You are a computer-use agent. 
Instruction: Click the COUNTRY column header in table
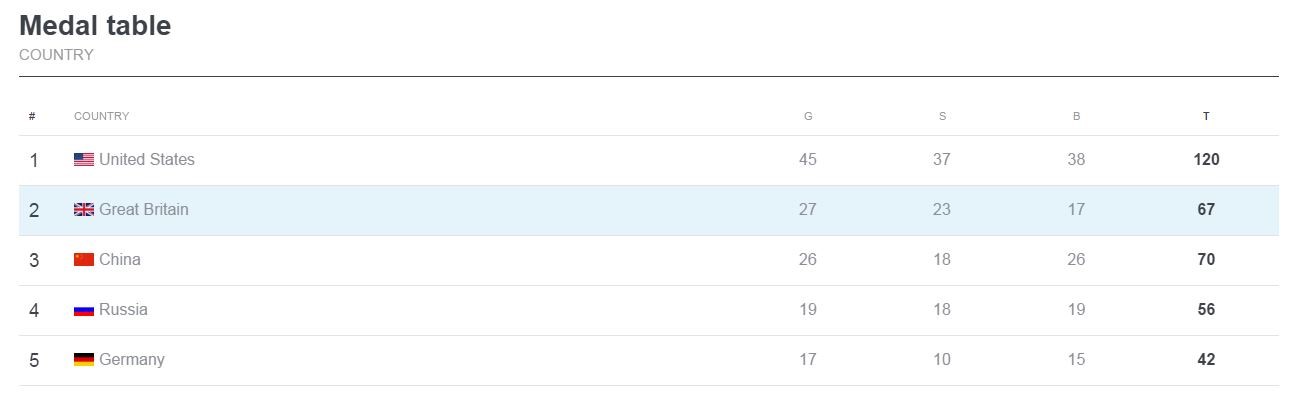101,116
